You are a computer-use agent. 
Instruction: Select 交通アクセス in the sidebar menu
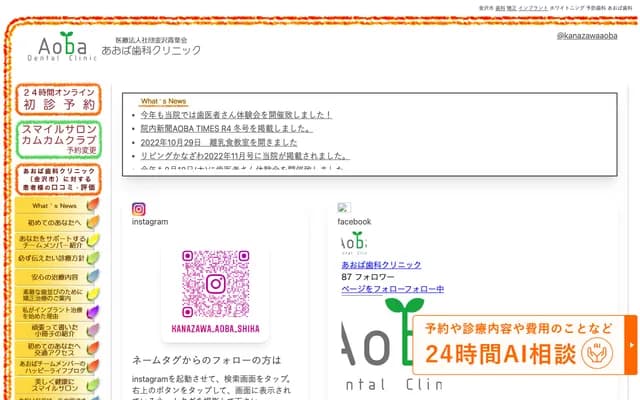point(54,349)
